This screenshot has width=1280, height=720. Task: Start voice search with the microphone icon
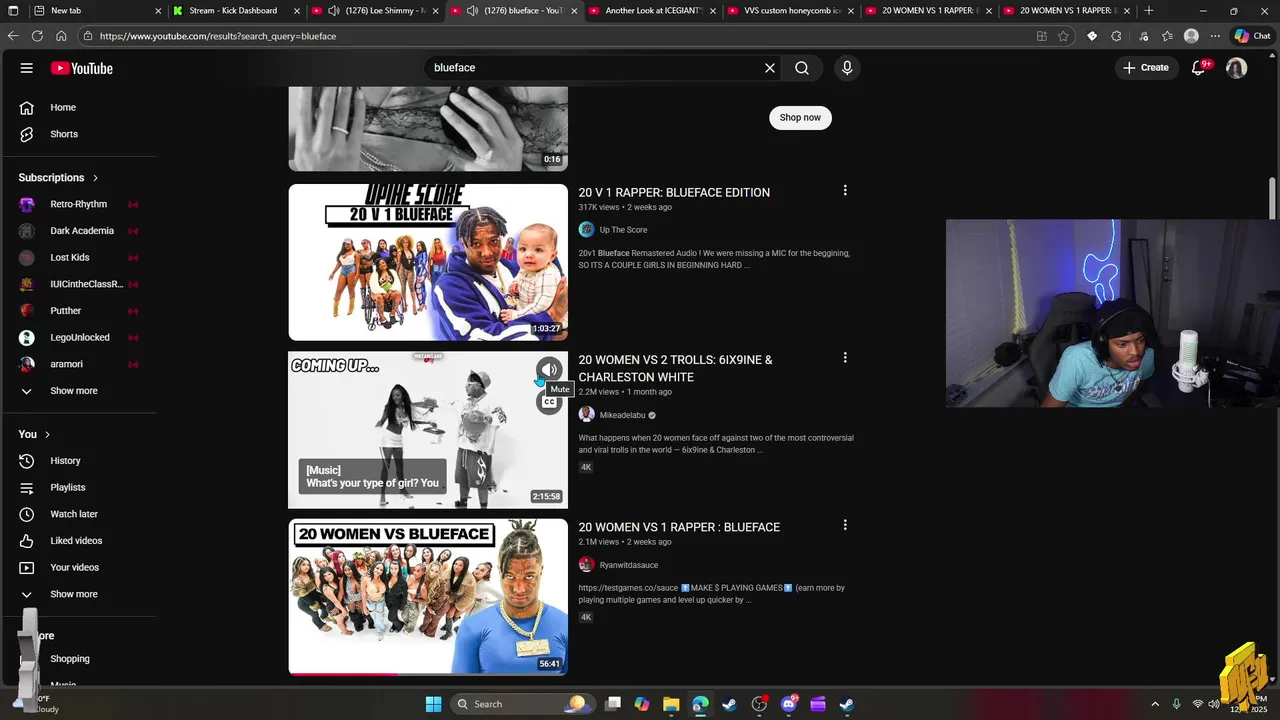click(847, 68)
